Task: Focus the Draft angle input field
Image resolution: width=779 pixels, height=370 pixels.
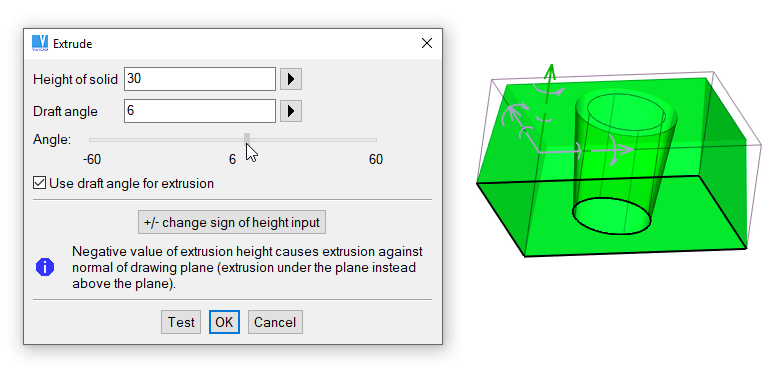Action: [x=200, y=111]
